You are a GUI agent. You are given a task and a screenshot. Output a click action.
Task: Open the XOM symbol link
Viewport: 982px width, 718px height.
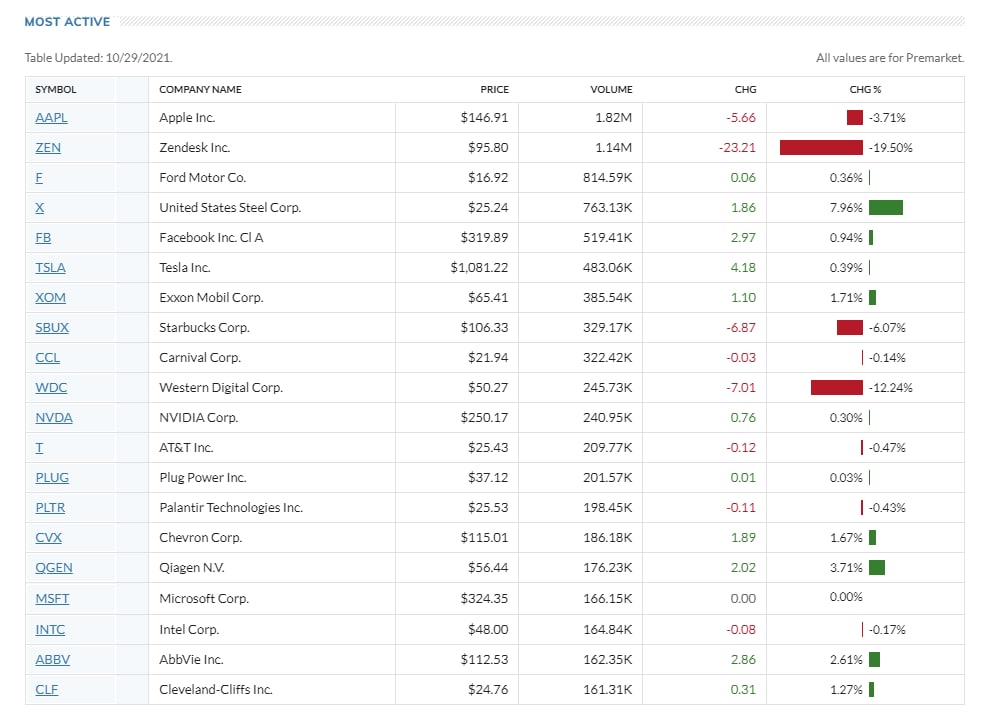point(50,298)
